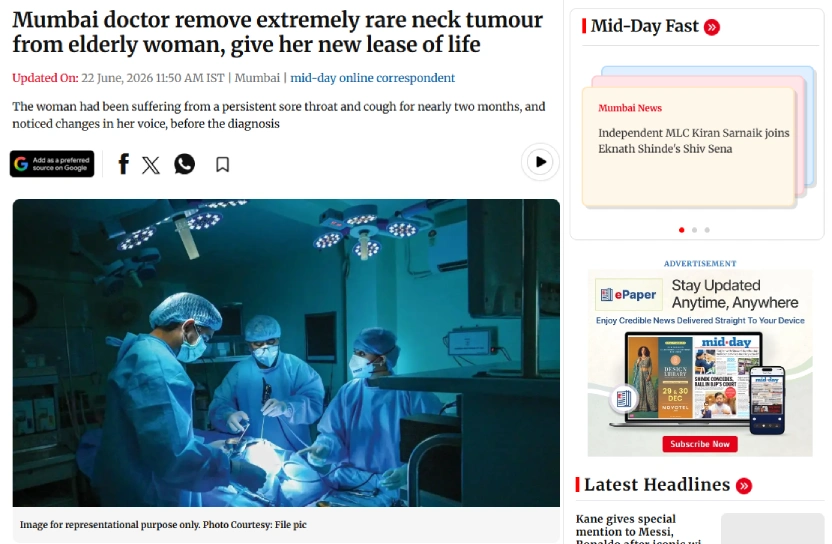Viewport: 832px width, 544px height.
Task: Click the laptop e-paper preview in ad
Action: click(694, 377)
